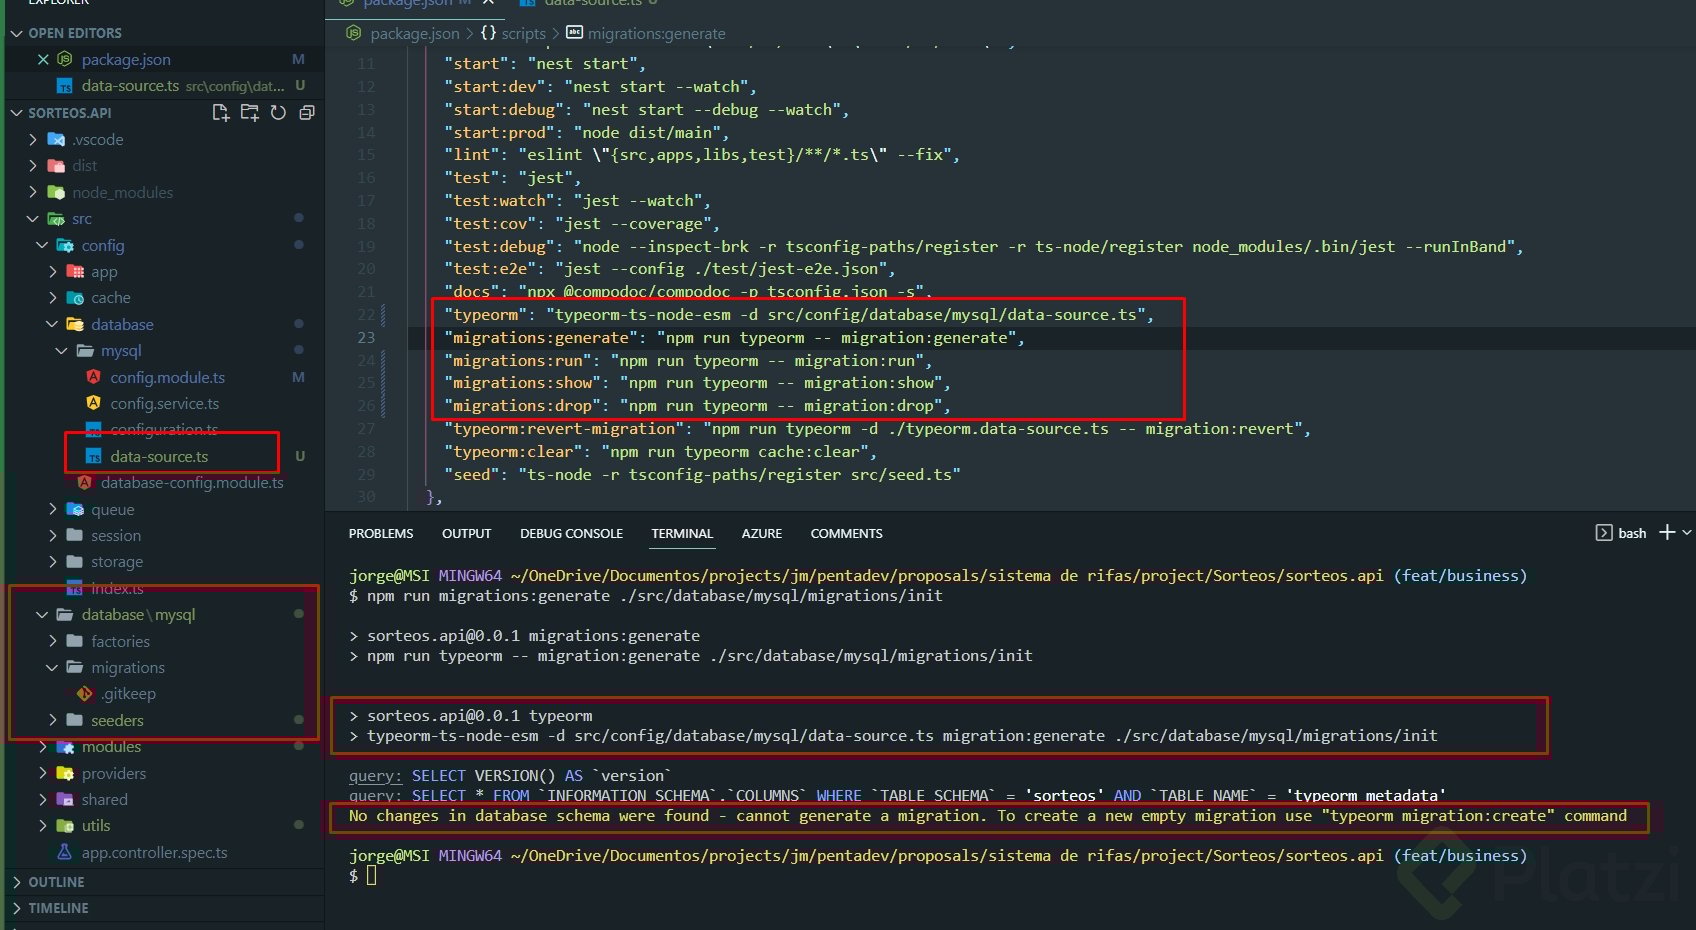Expand the .vscode folder
The image size is (1696, 930).
(x=33, y=139)
